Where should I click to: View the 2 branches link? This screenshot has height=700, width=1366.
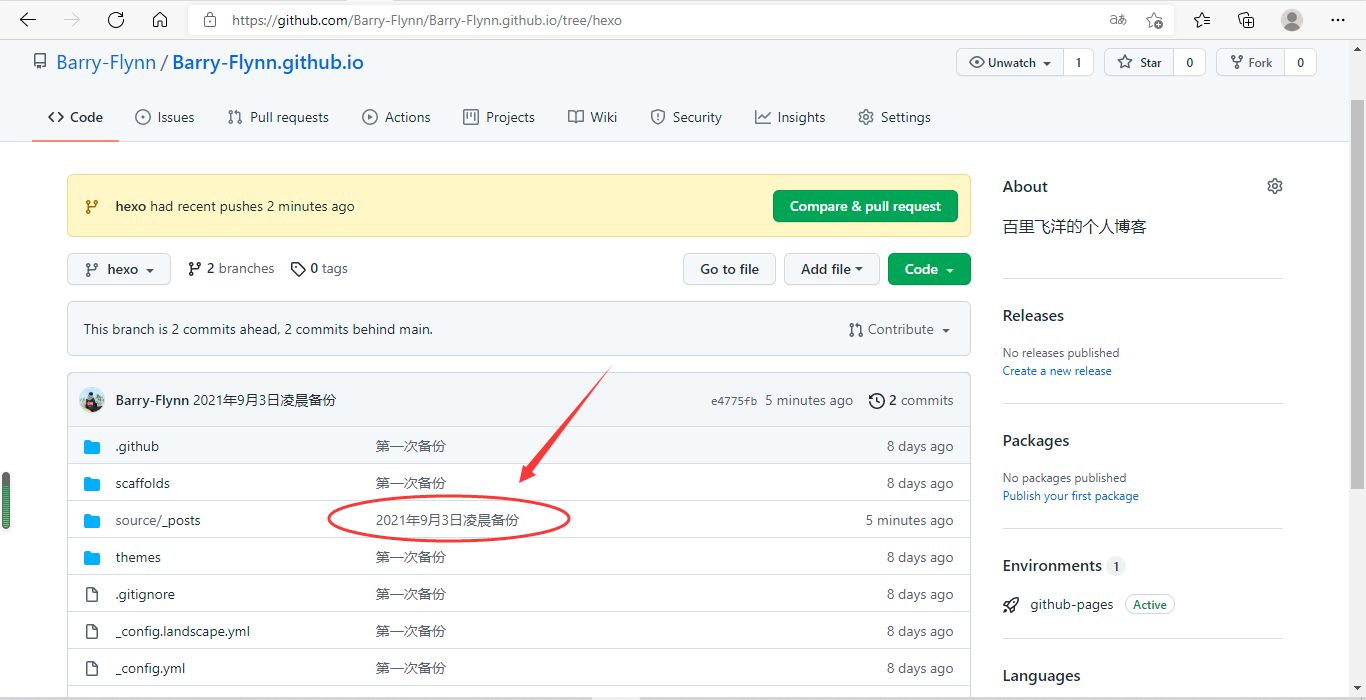pos(231,269)
